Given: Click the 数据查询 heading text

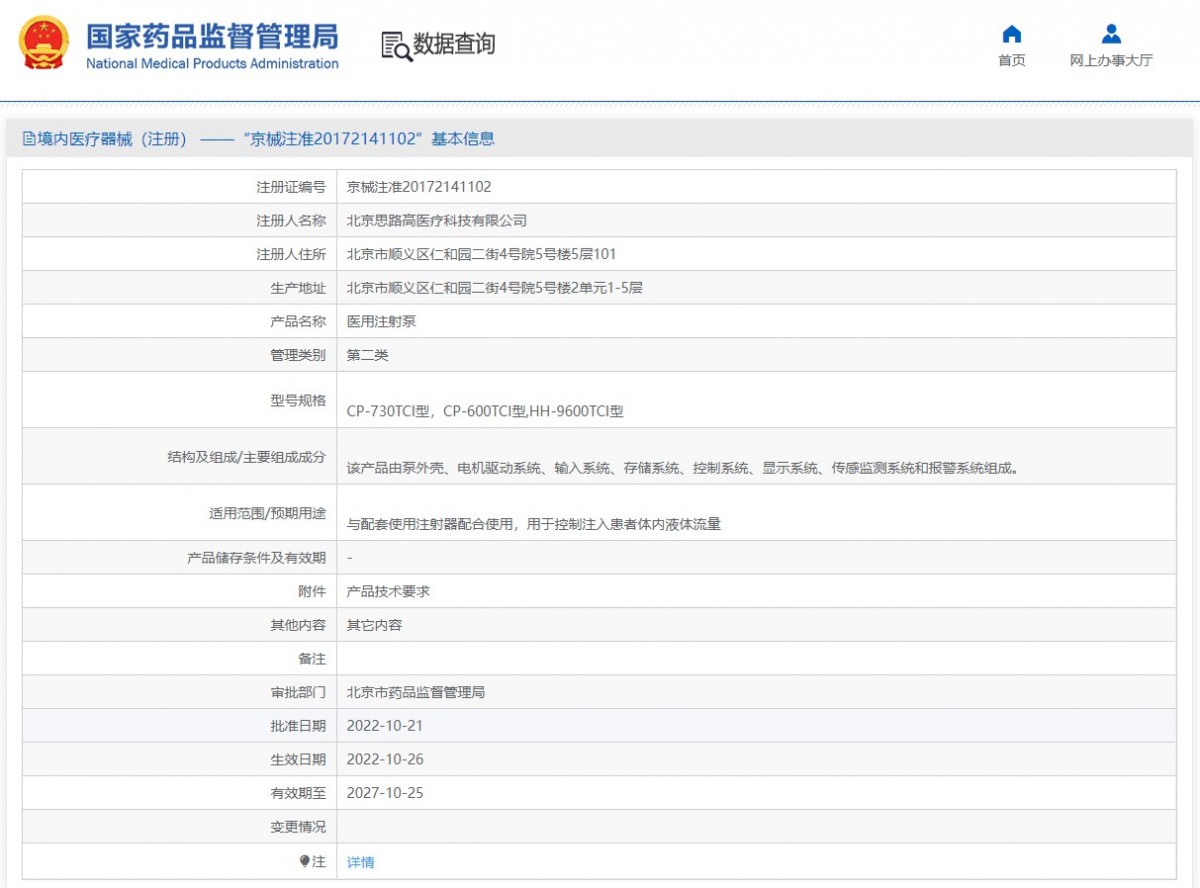Looking at the screenshot, I should [454, 44].
